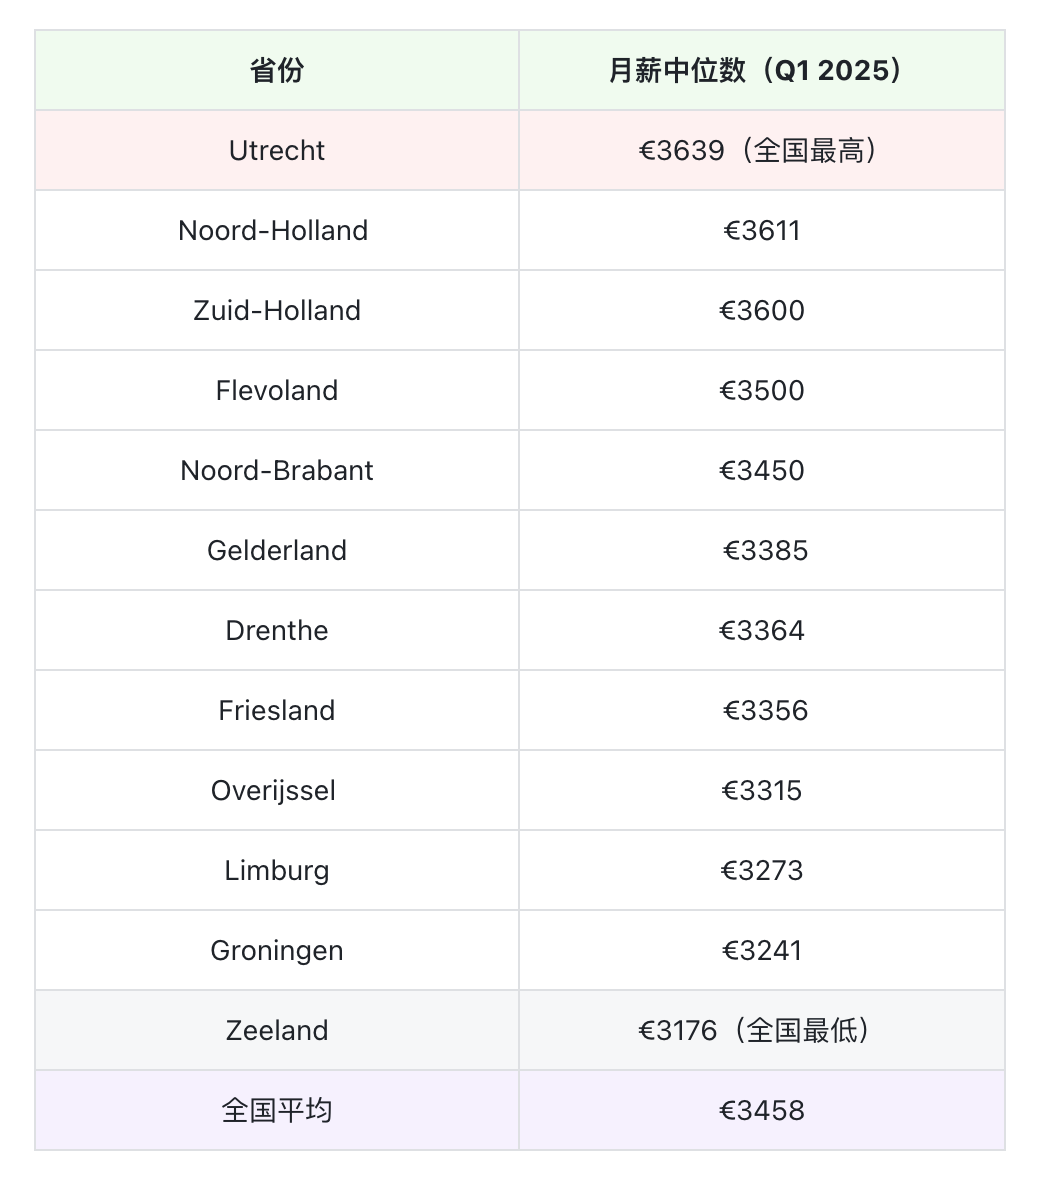Click the €3600 salary value
This screenshot has width=1040, height=1186.
762,310
